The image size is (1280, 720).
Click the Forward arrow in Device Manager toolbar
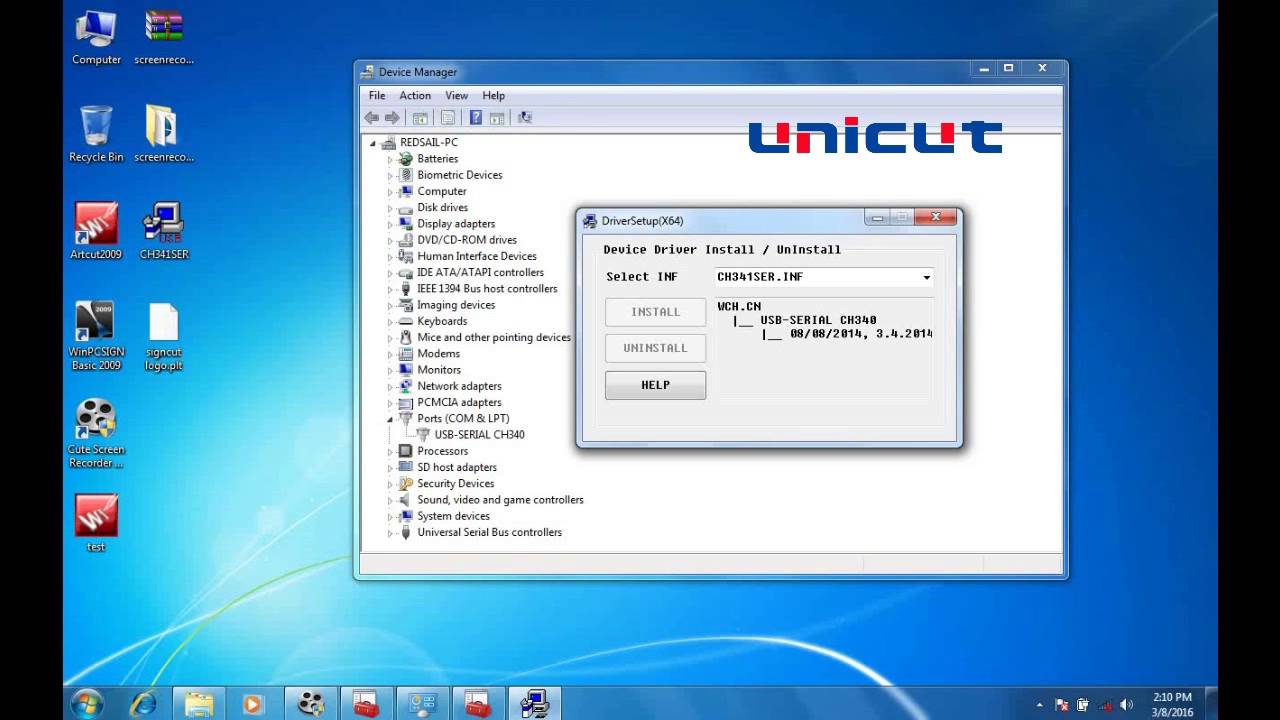click(392, 118)
